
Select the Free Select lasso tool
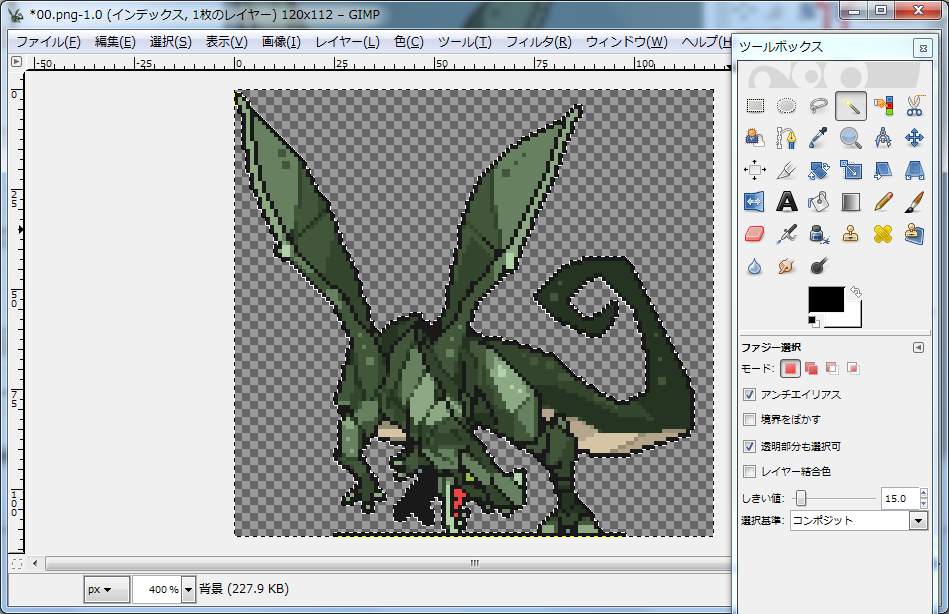(x=819, y=105)
